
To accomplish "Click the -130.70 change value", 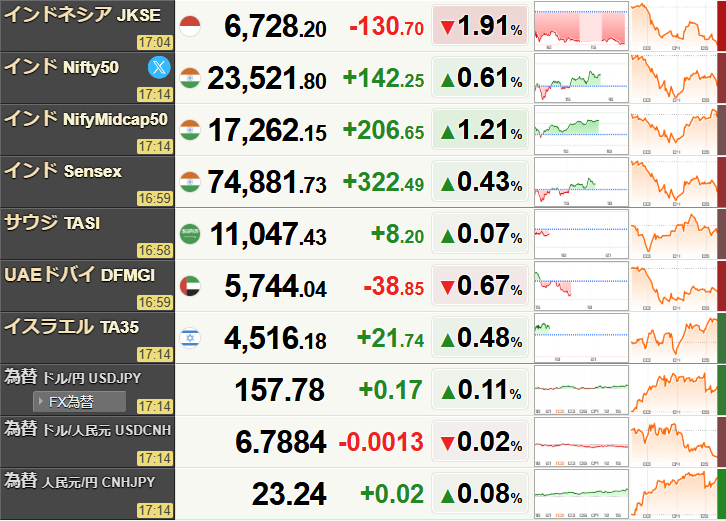I will (387, 26).
